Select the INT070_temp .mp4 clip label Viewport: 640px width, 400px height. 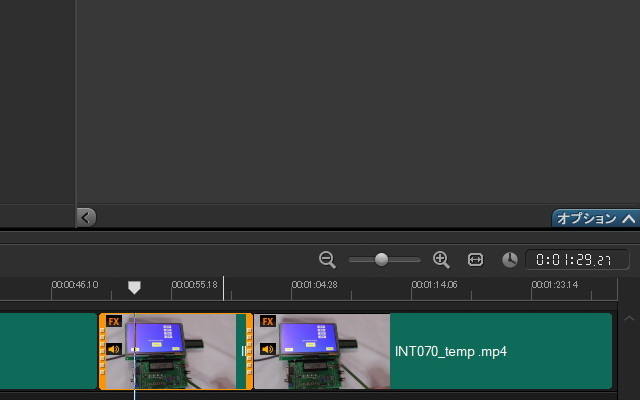450,352
